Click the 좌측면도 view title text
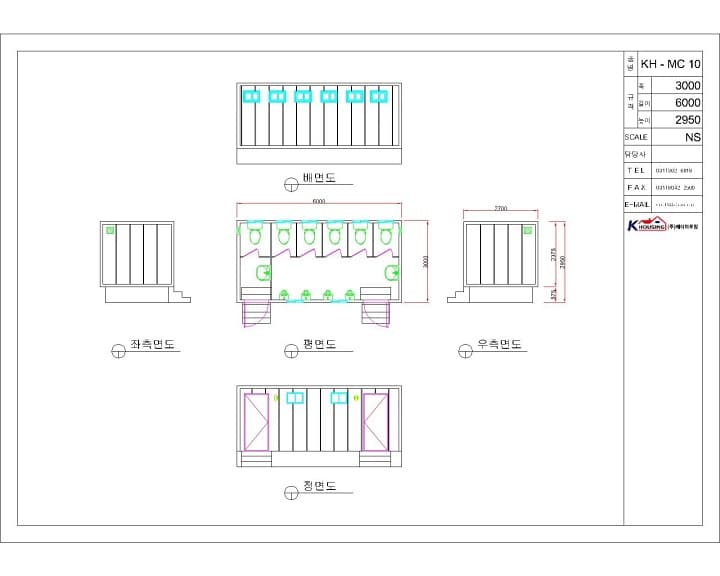This screenshot has height=576, width=720. [x=152, y=344]
